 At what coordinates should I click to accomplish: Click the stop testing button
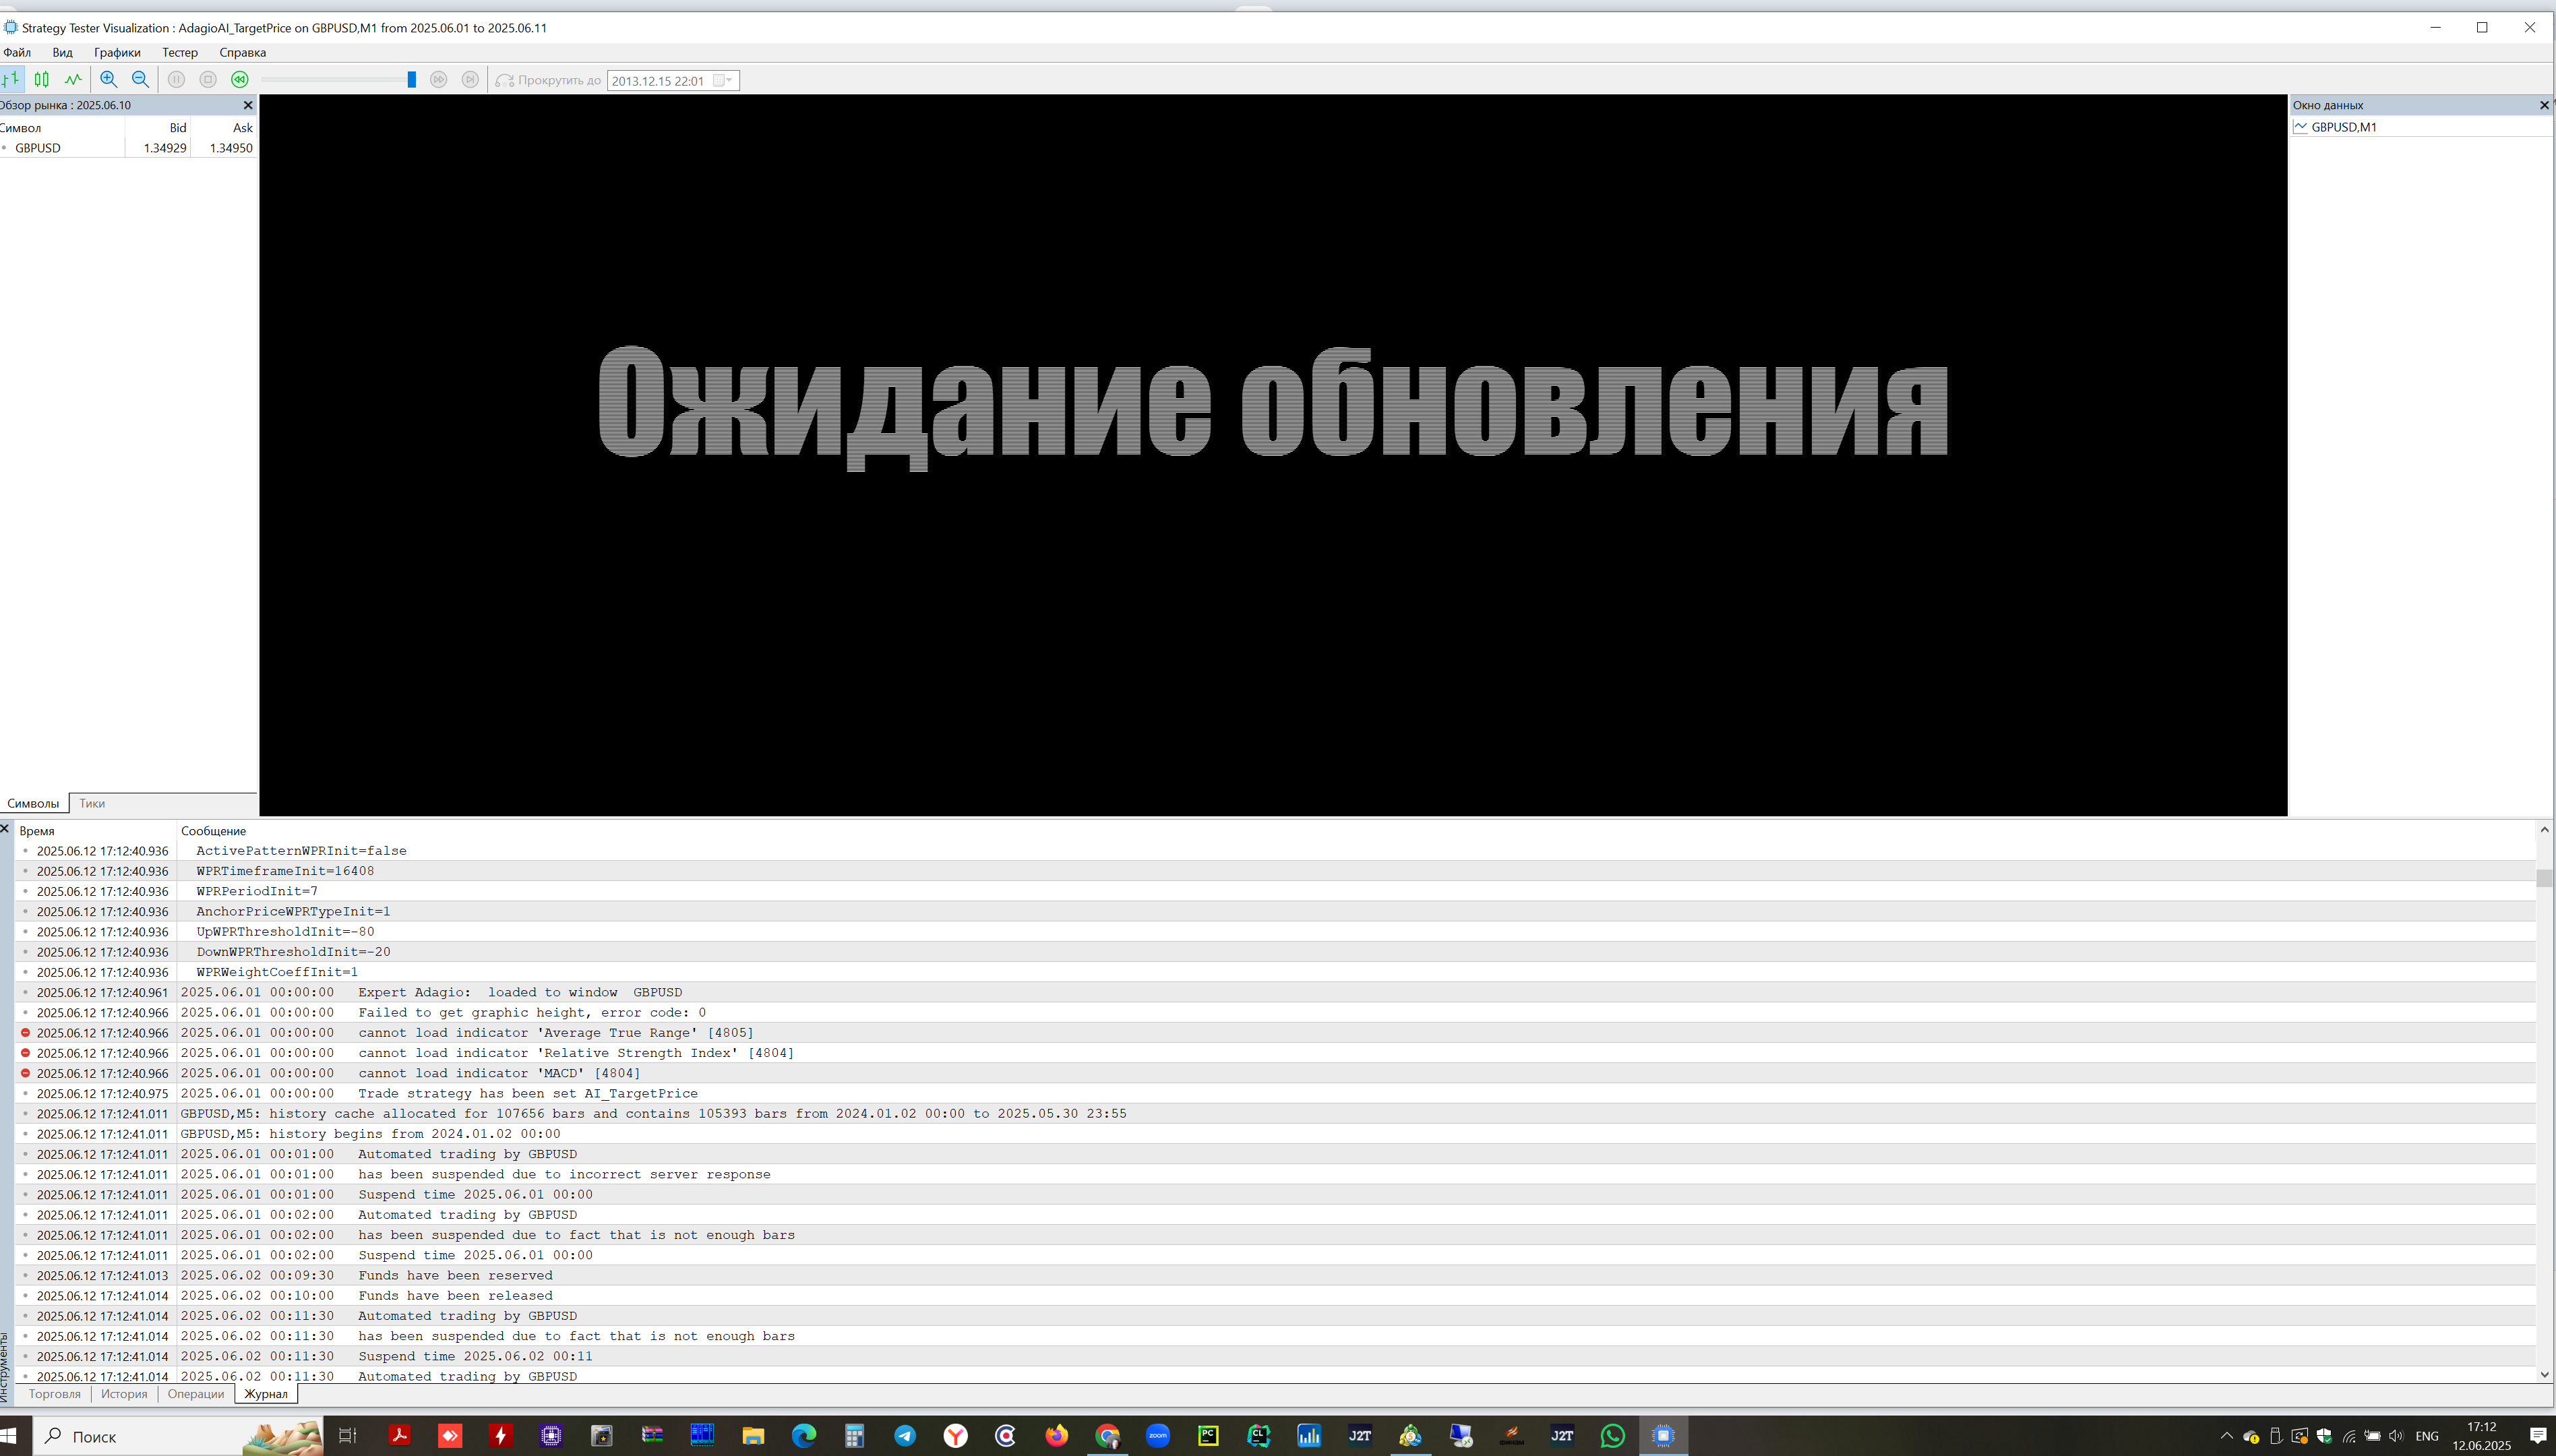[208, 80]
